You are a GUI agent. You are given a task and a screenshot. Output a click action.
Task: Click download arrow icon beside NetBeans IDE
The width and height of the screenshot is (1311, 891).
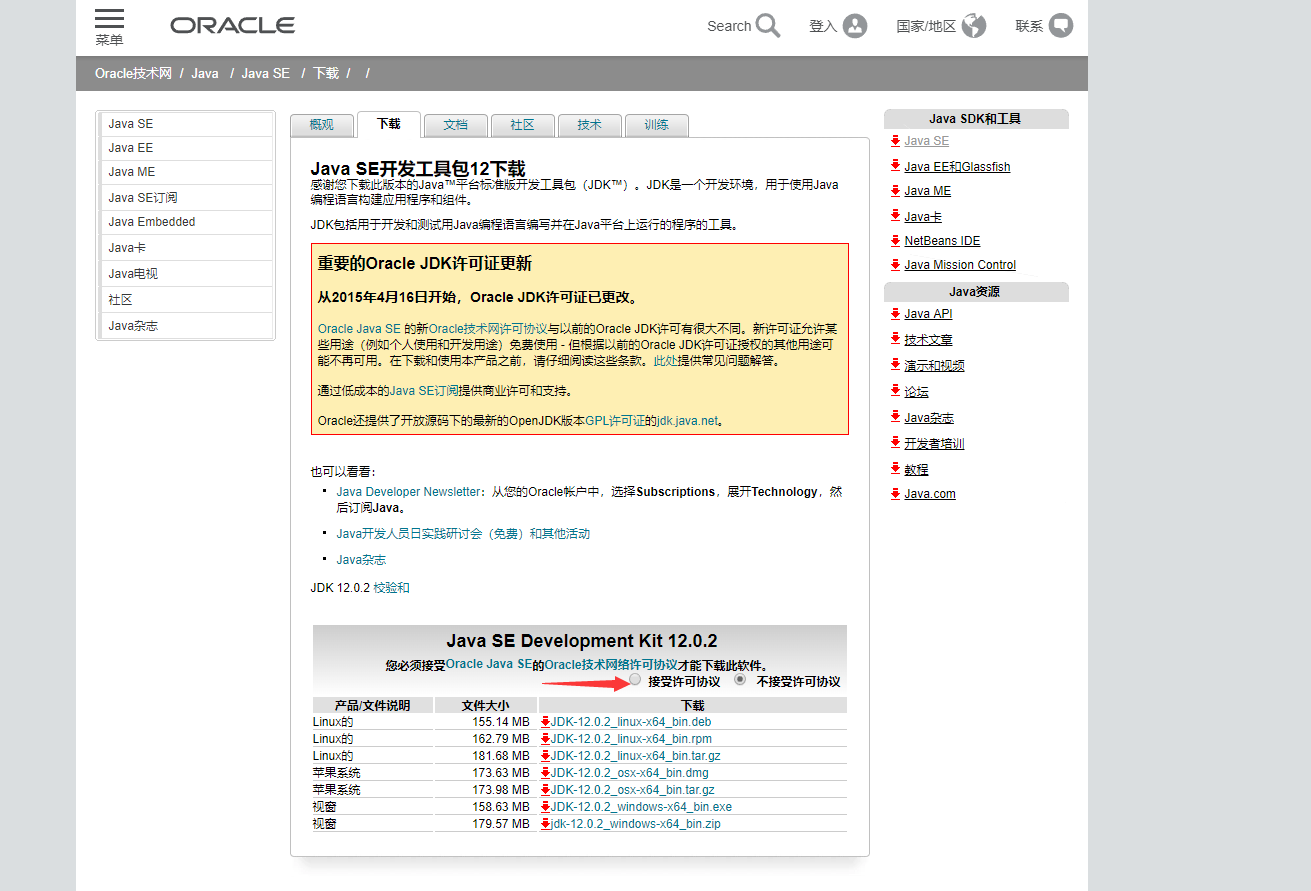tap(895, 240)
